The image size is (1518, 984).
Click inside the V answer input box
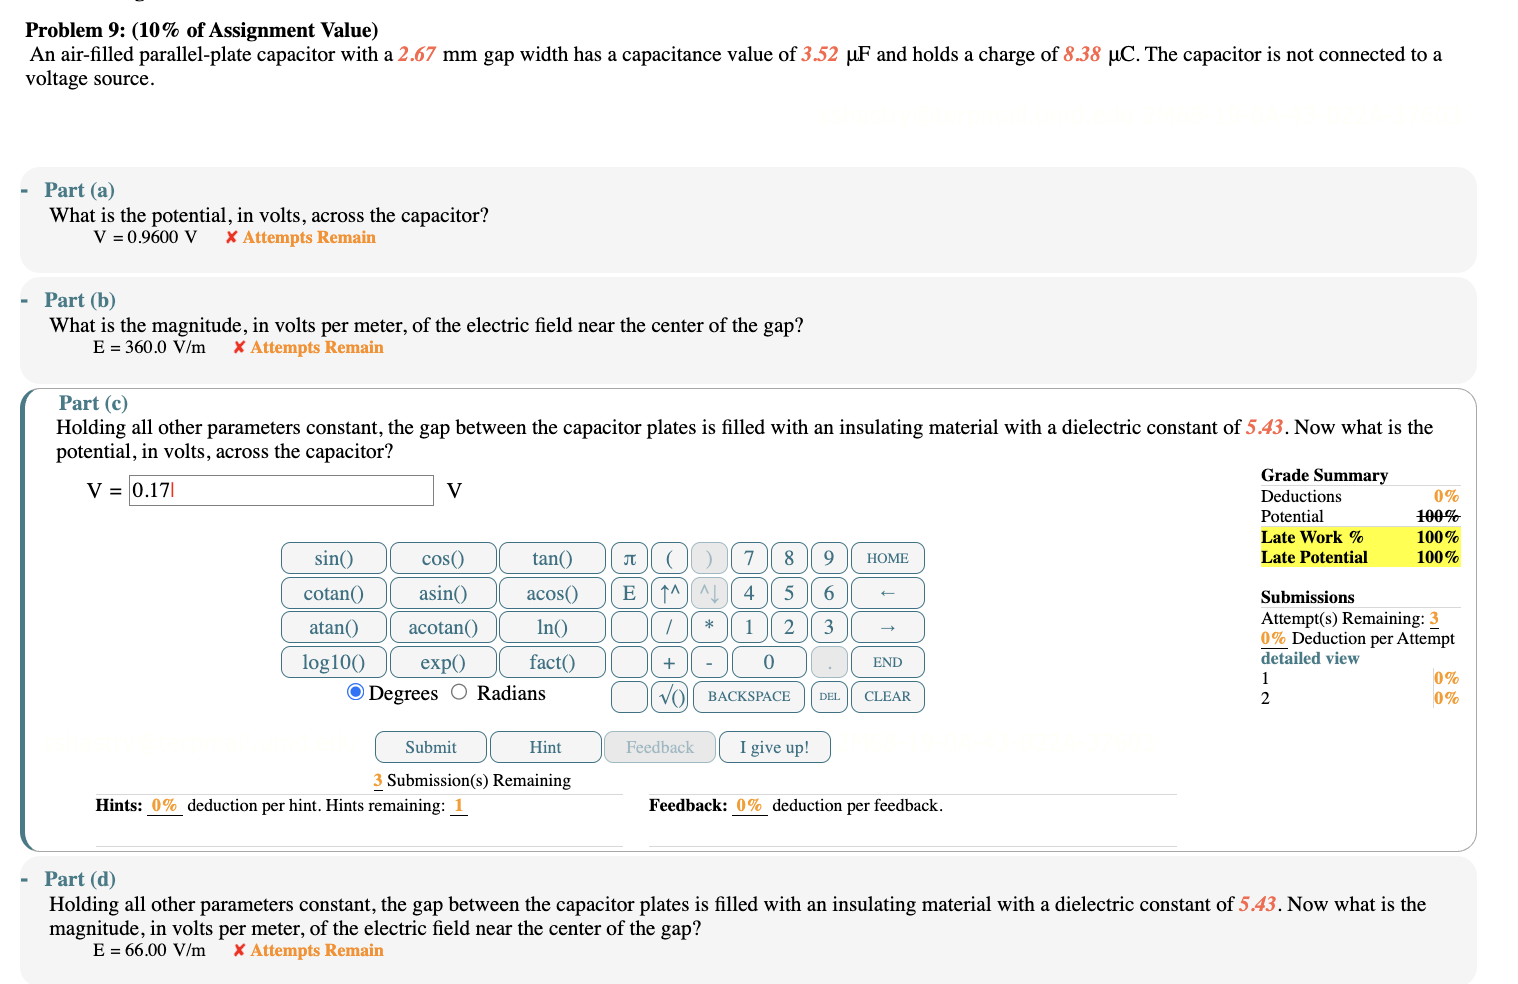click(x=281, y=490)
